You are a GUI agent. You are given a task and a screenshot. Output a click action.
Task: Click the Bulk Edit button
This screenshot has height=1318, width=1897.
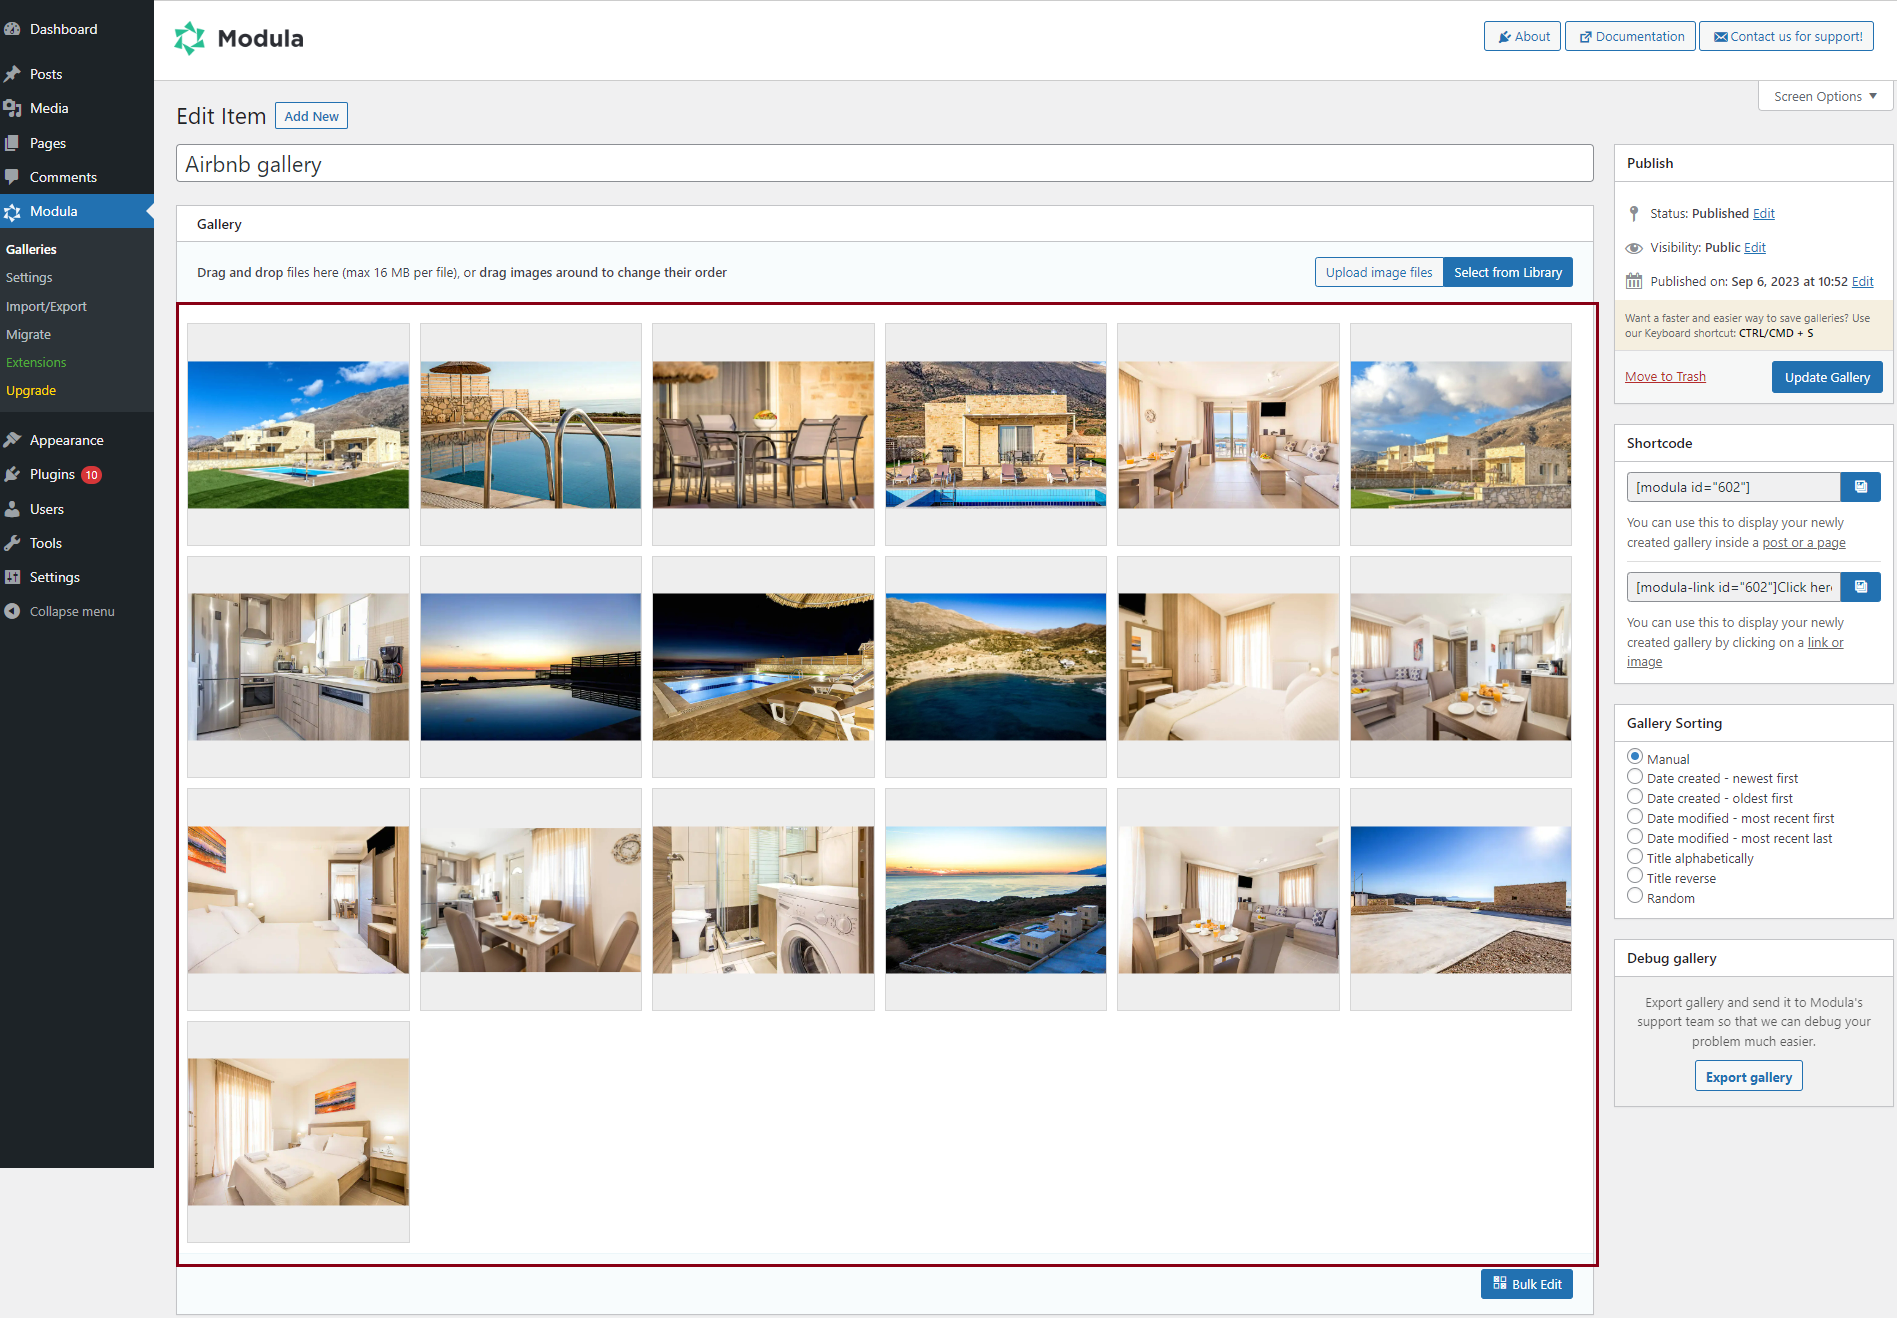coord(1527,1284)
